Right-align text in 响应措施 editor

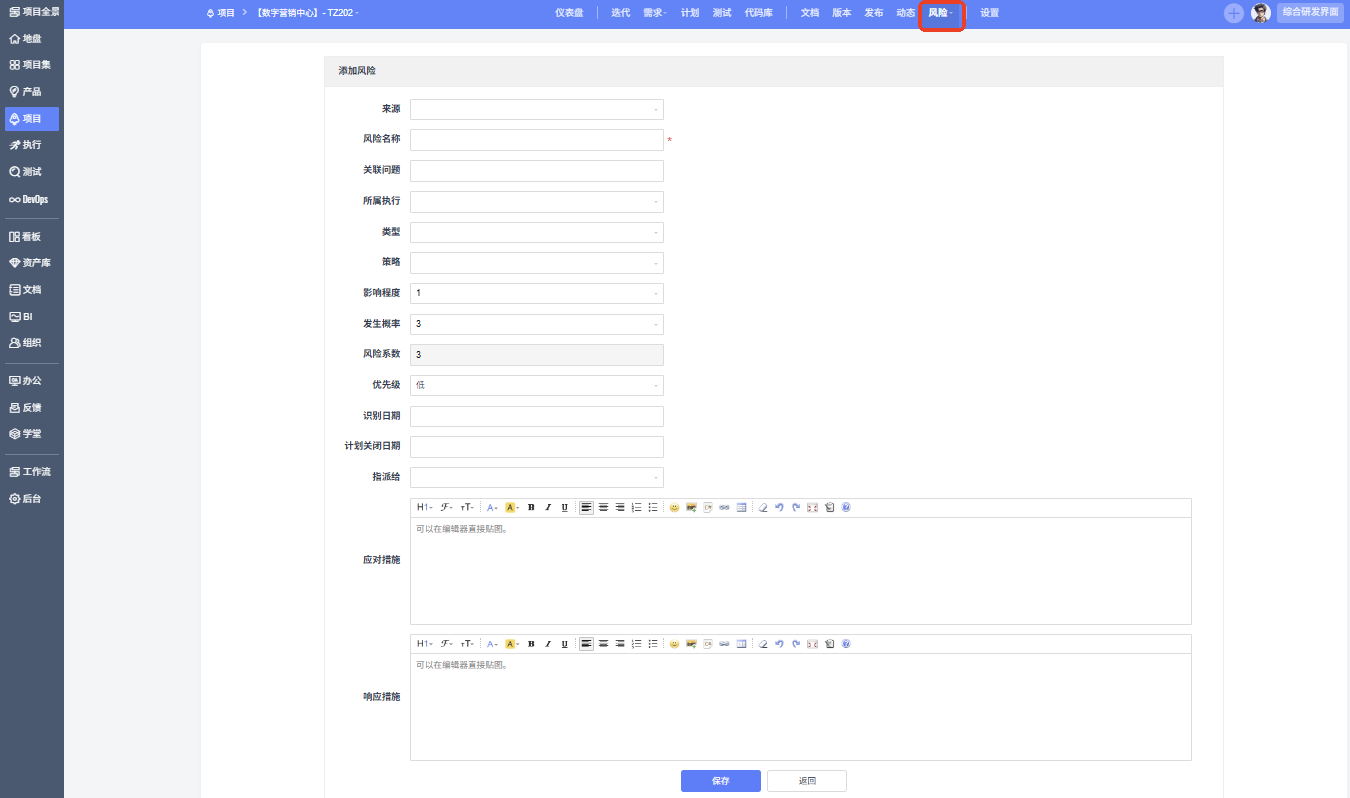(620, 643)
